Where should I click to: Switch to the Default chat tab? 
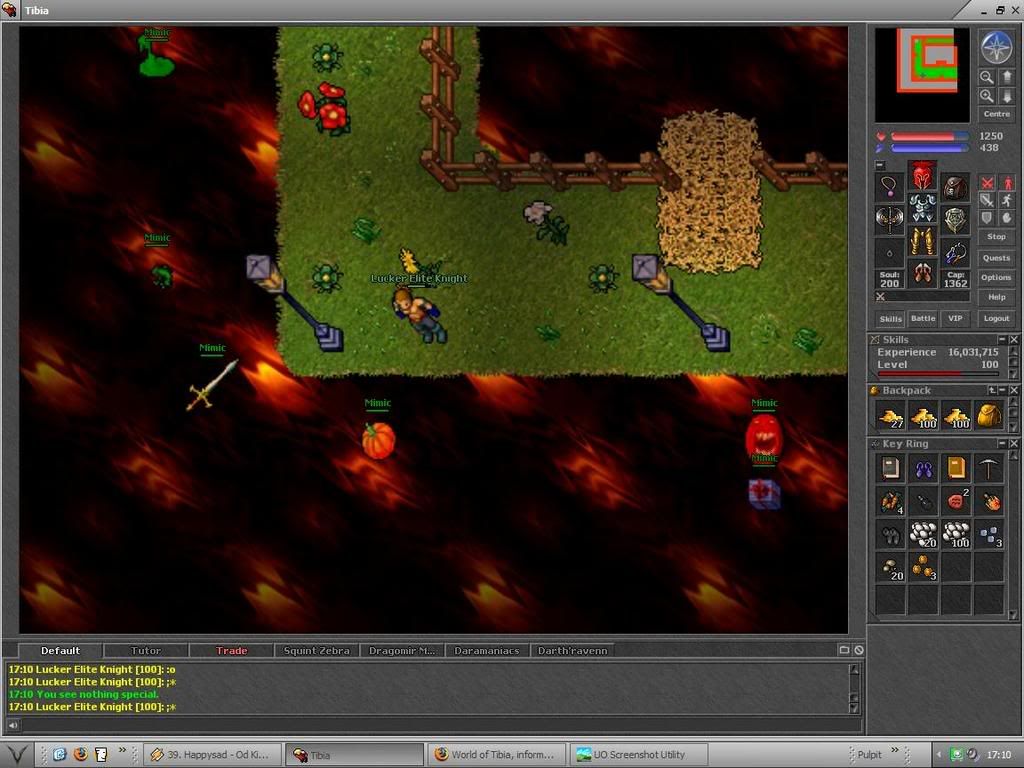pyautogui.click(x=60, y=650)
